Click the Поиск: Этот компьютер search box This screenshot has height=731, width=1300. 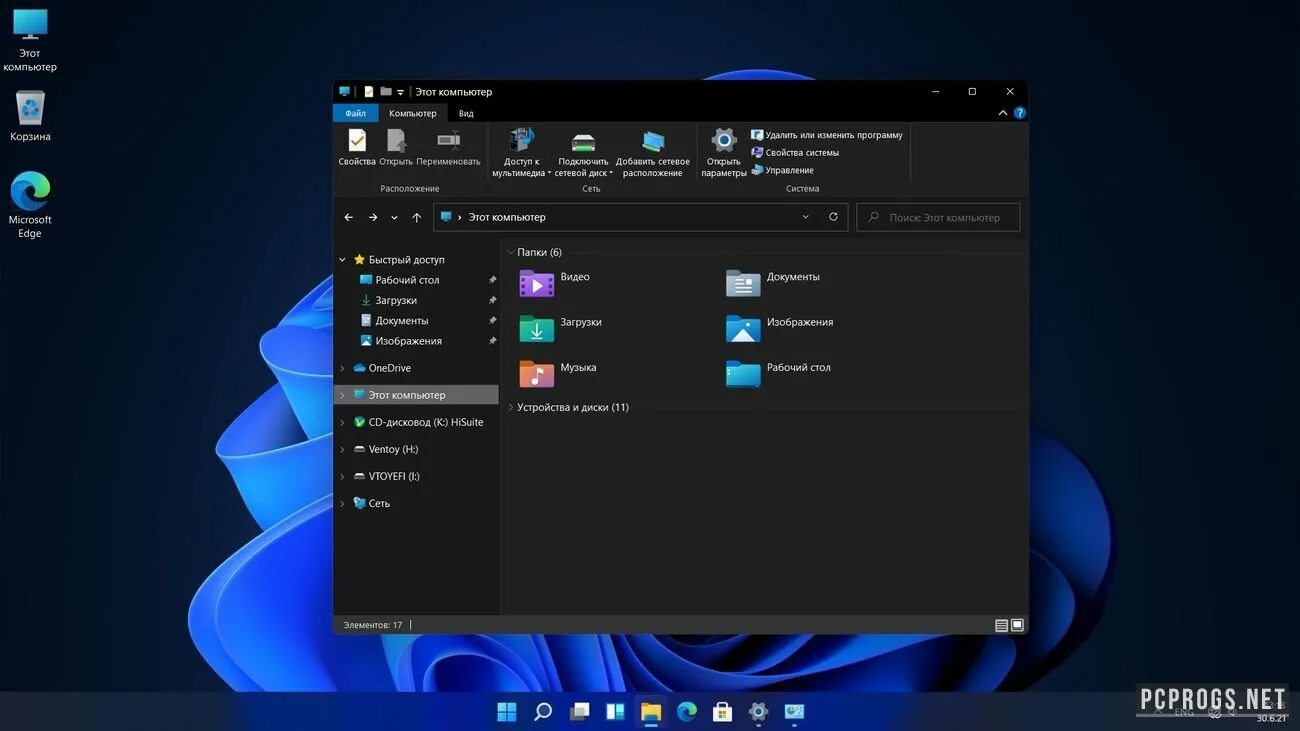938,217
